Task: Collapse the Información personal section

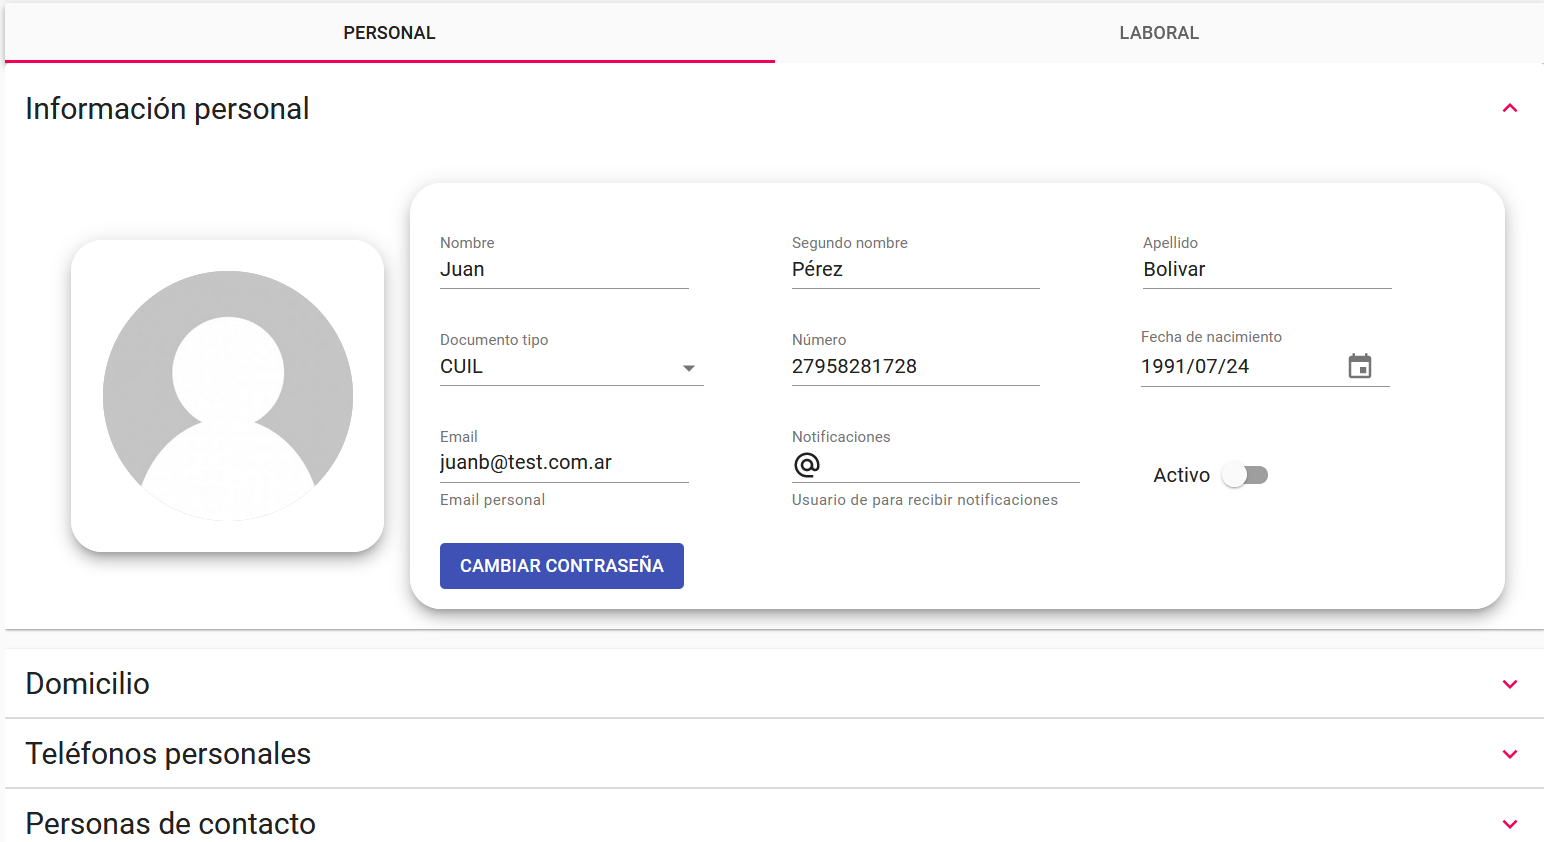Action: point(1509,108)
